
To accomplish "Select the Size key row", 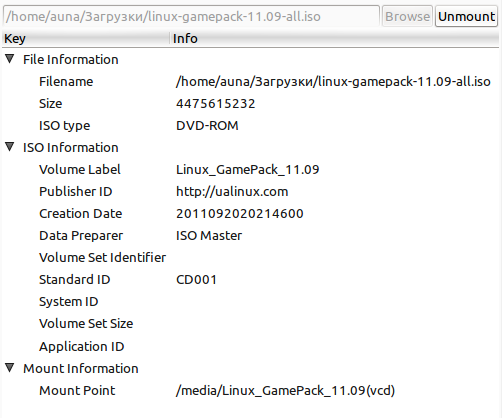I will point(51,104).
